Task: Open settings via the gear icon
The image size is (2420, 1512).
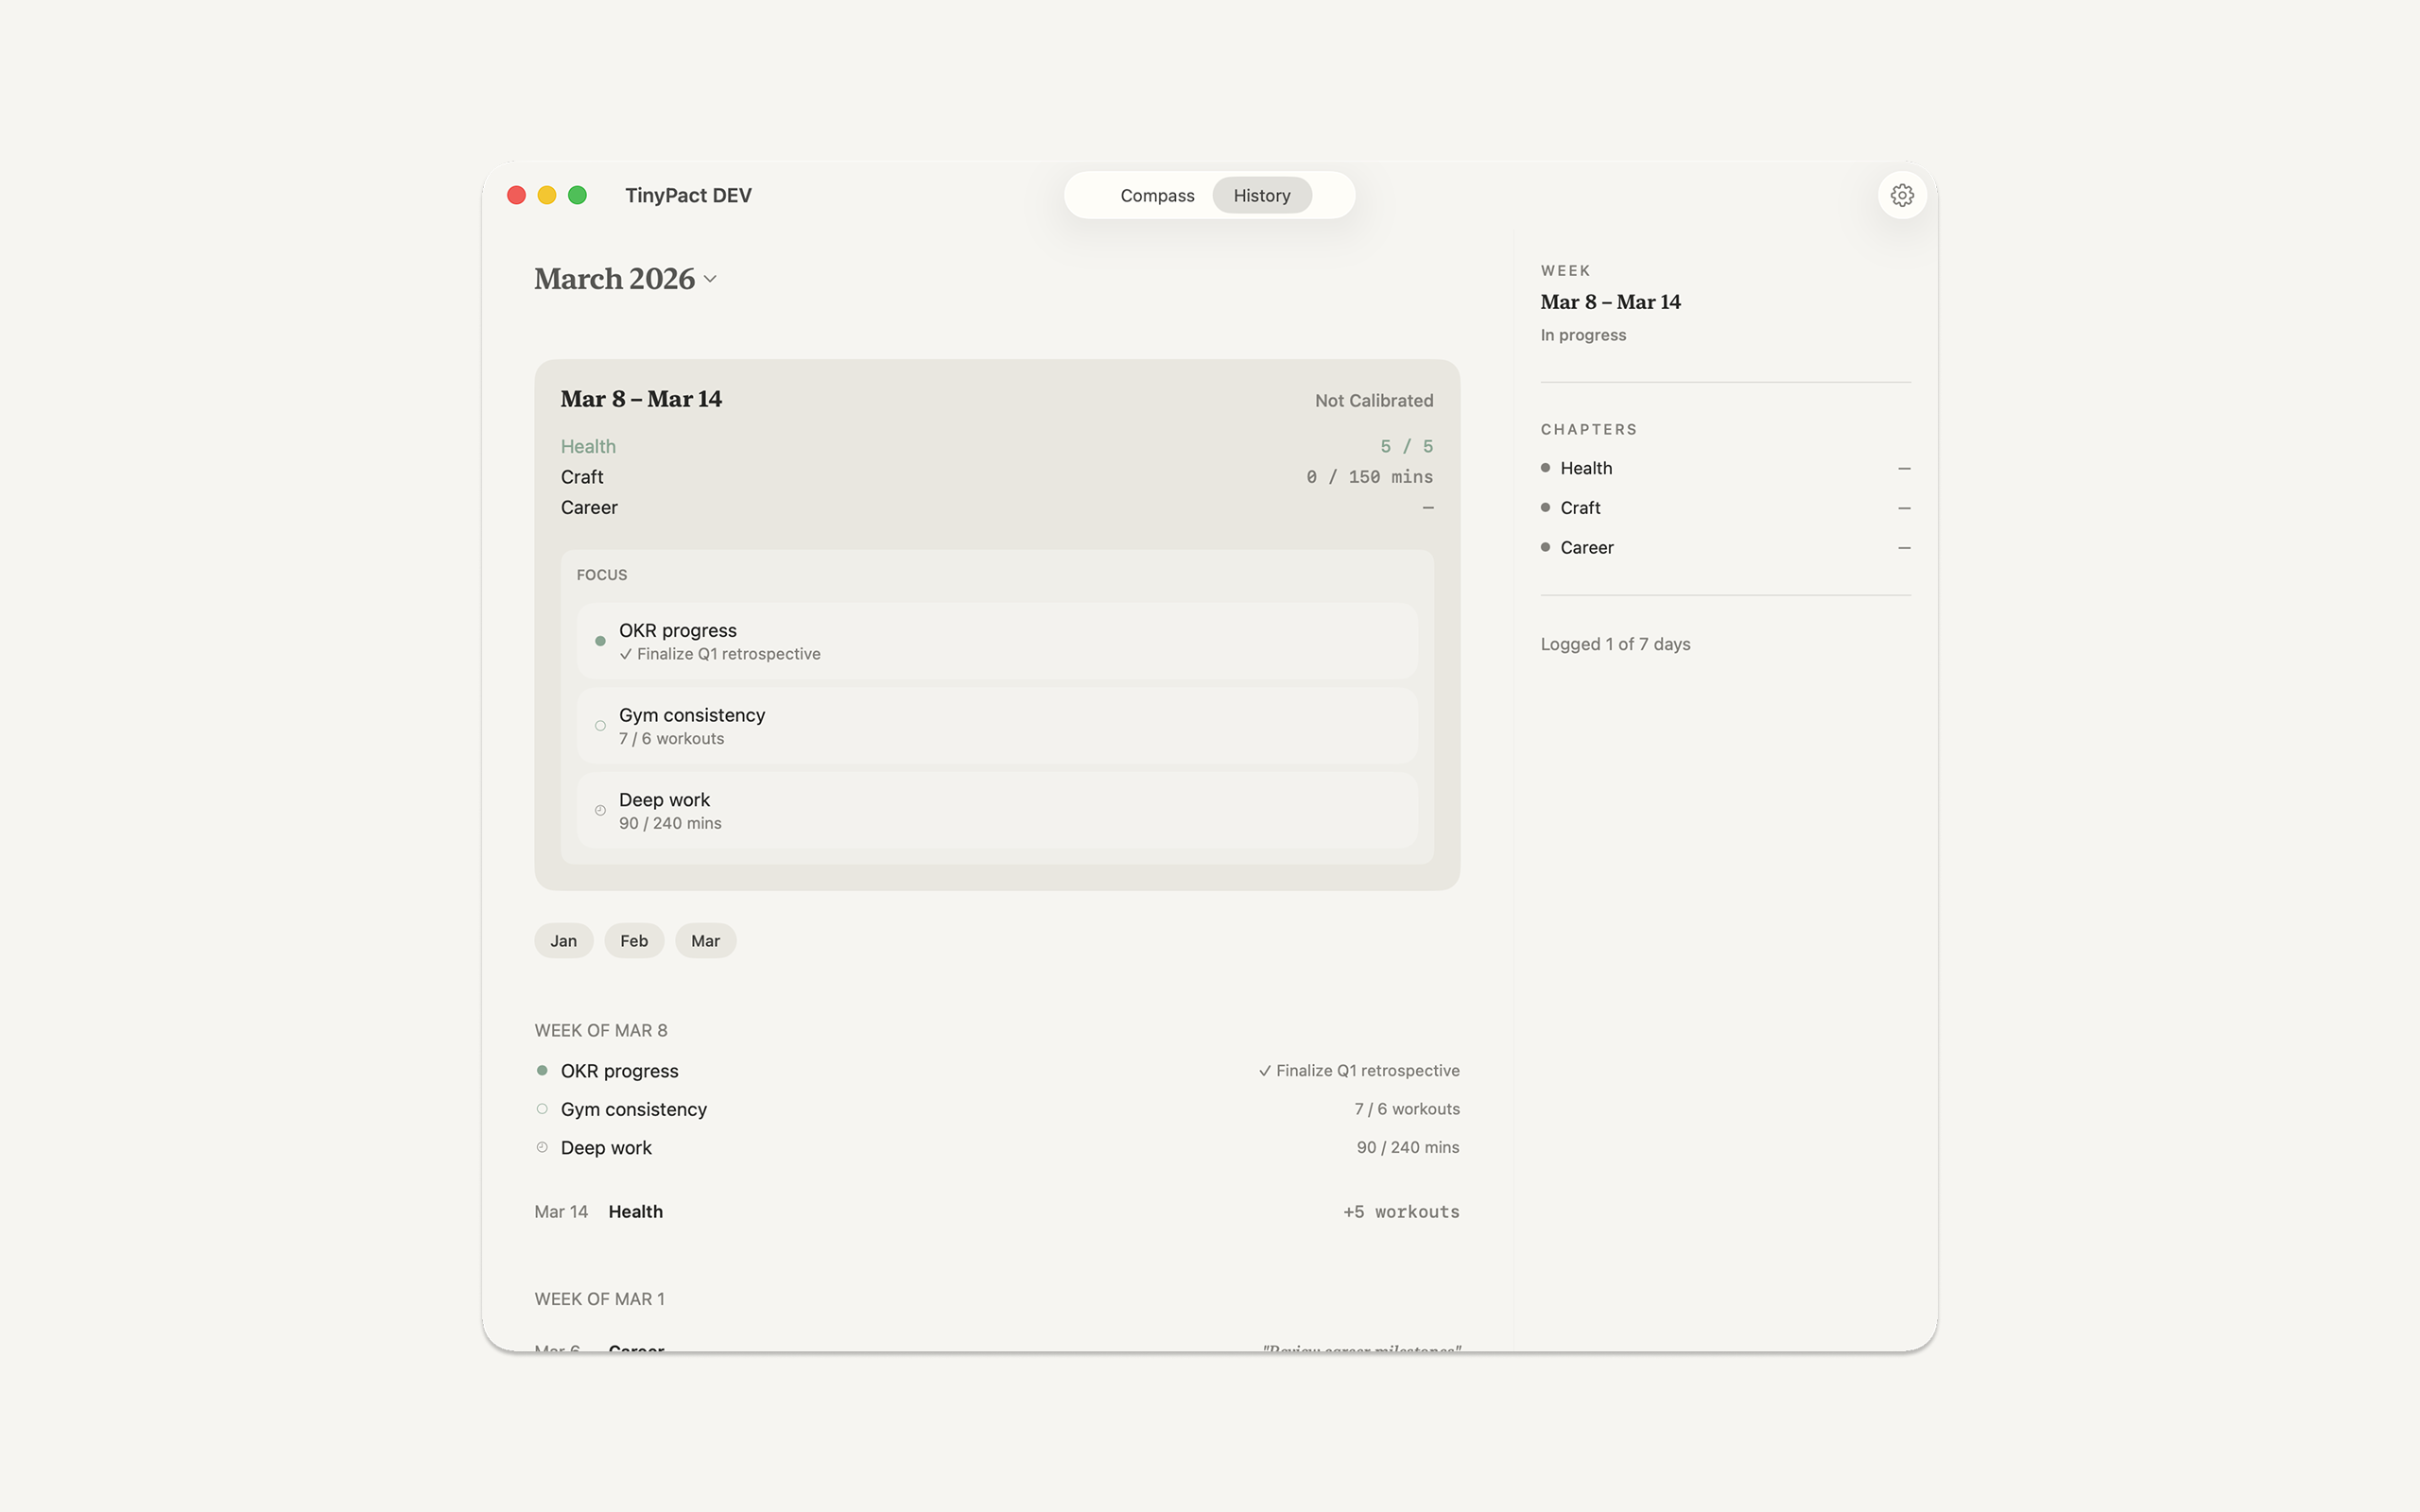Action: pos(1902,195)
